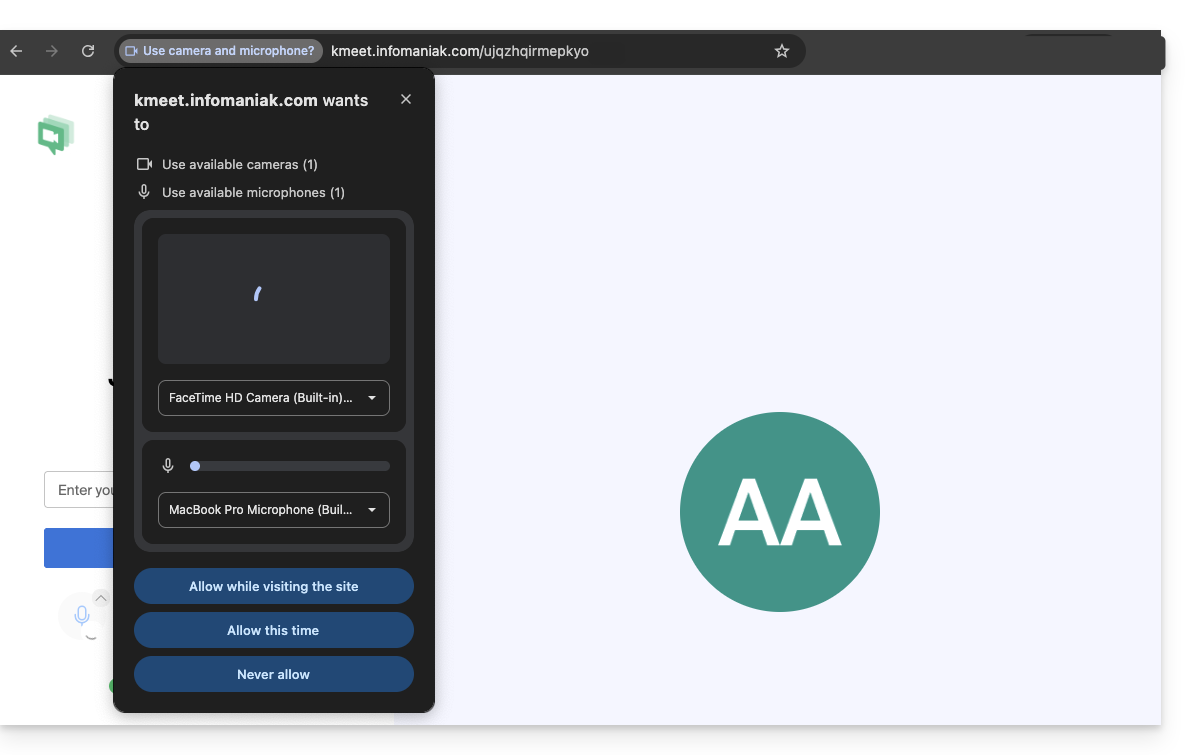Click the 'Allow this time' button
The height and width of the screenshot is (755, 1191).
(274, 630)
